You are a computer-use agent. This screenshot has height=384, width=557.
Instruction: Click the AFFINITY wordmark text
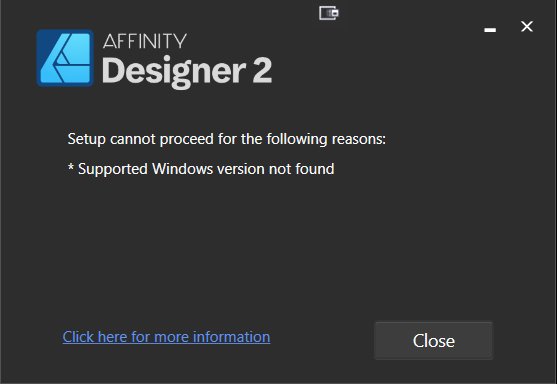click(x=145, y=41)
